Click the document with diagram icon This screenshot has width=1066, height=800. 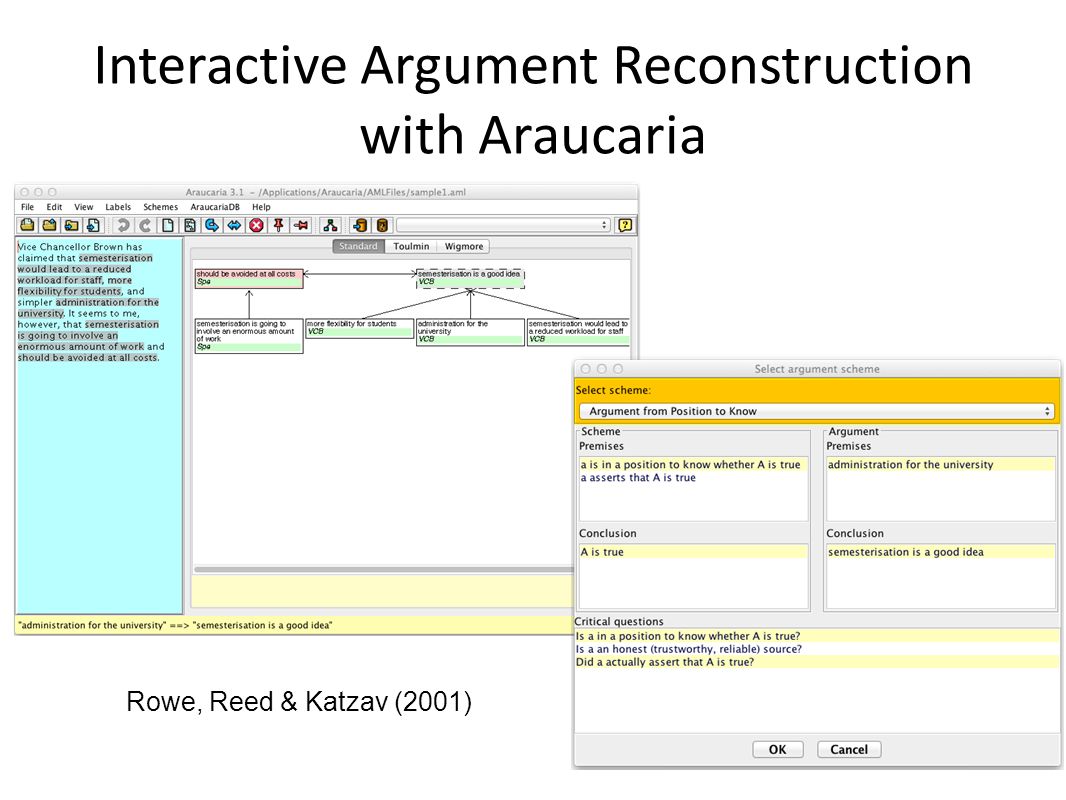(x=190, y=225)
